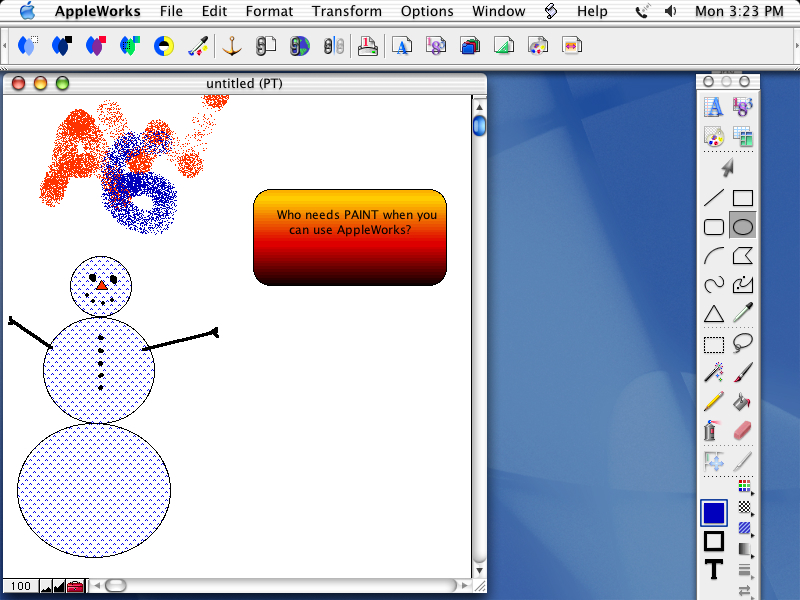Click the green-ovals transform button
This screenshot has height=600, width=800.
(x=130, y=46)
